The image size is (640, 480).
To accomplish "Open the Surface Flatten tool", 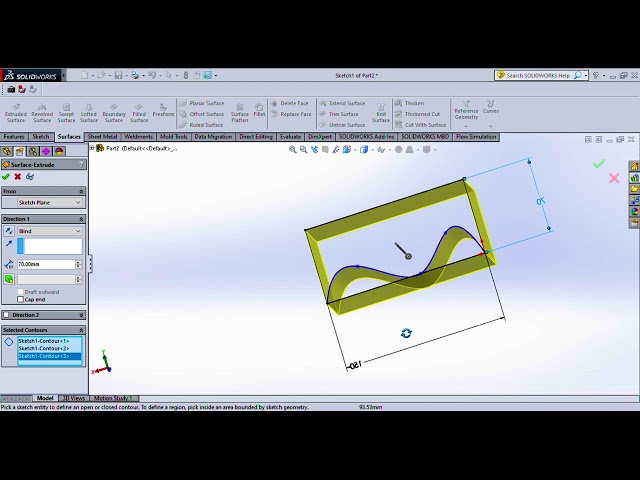I will tap(240, 113).
